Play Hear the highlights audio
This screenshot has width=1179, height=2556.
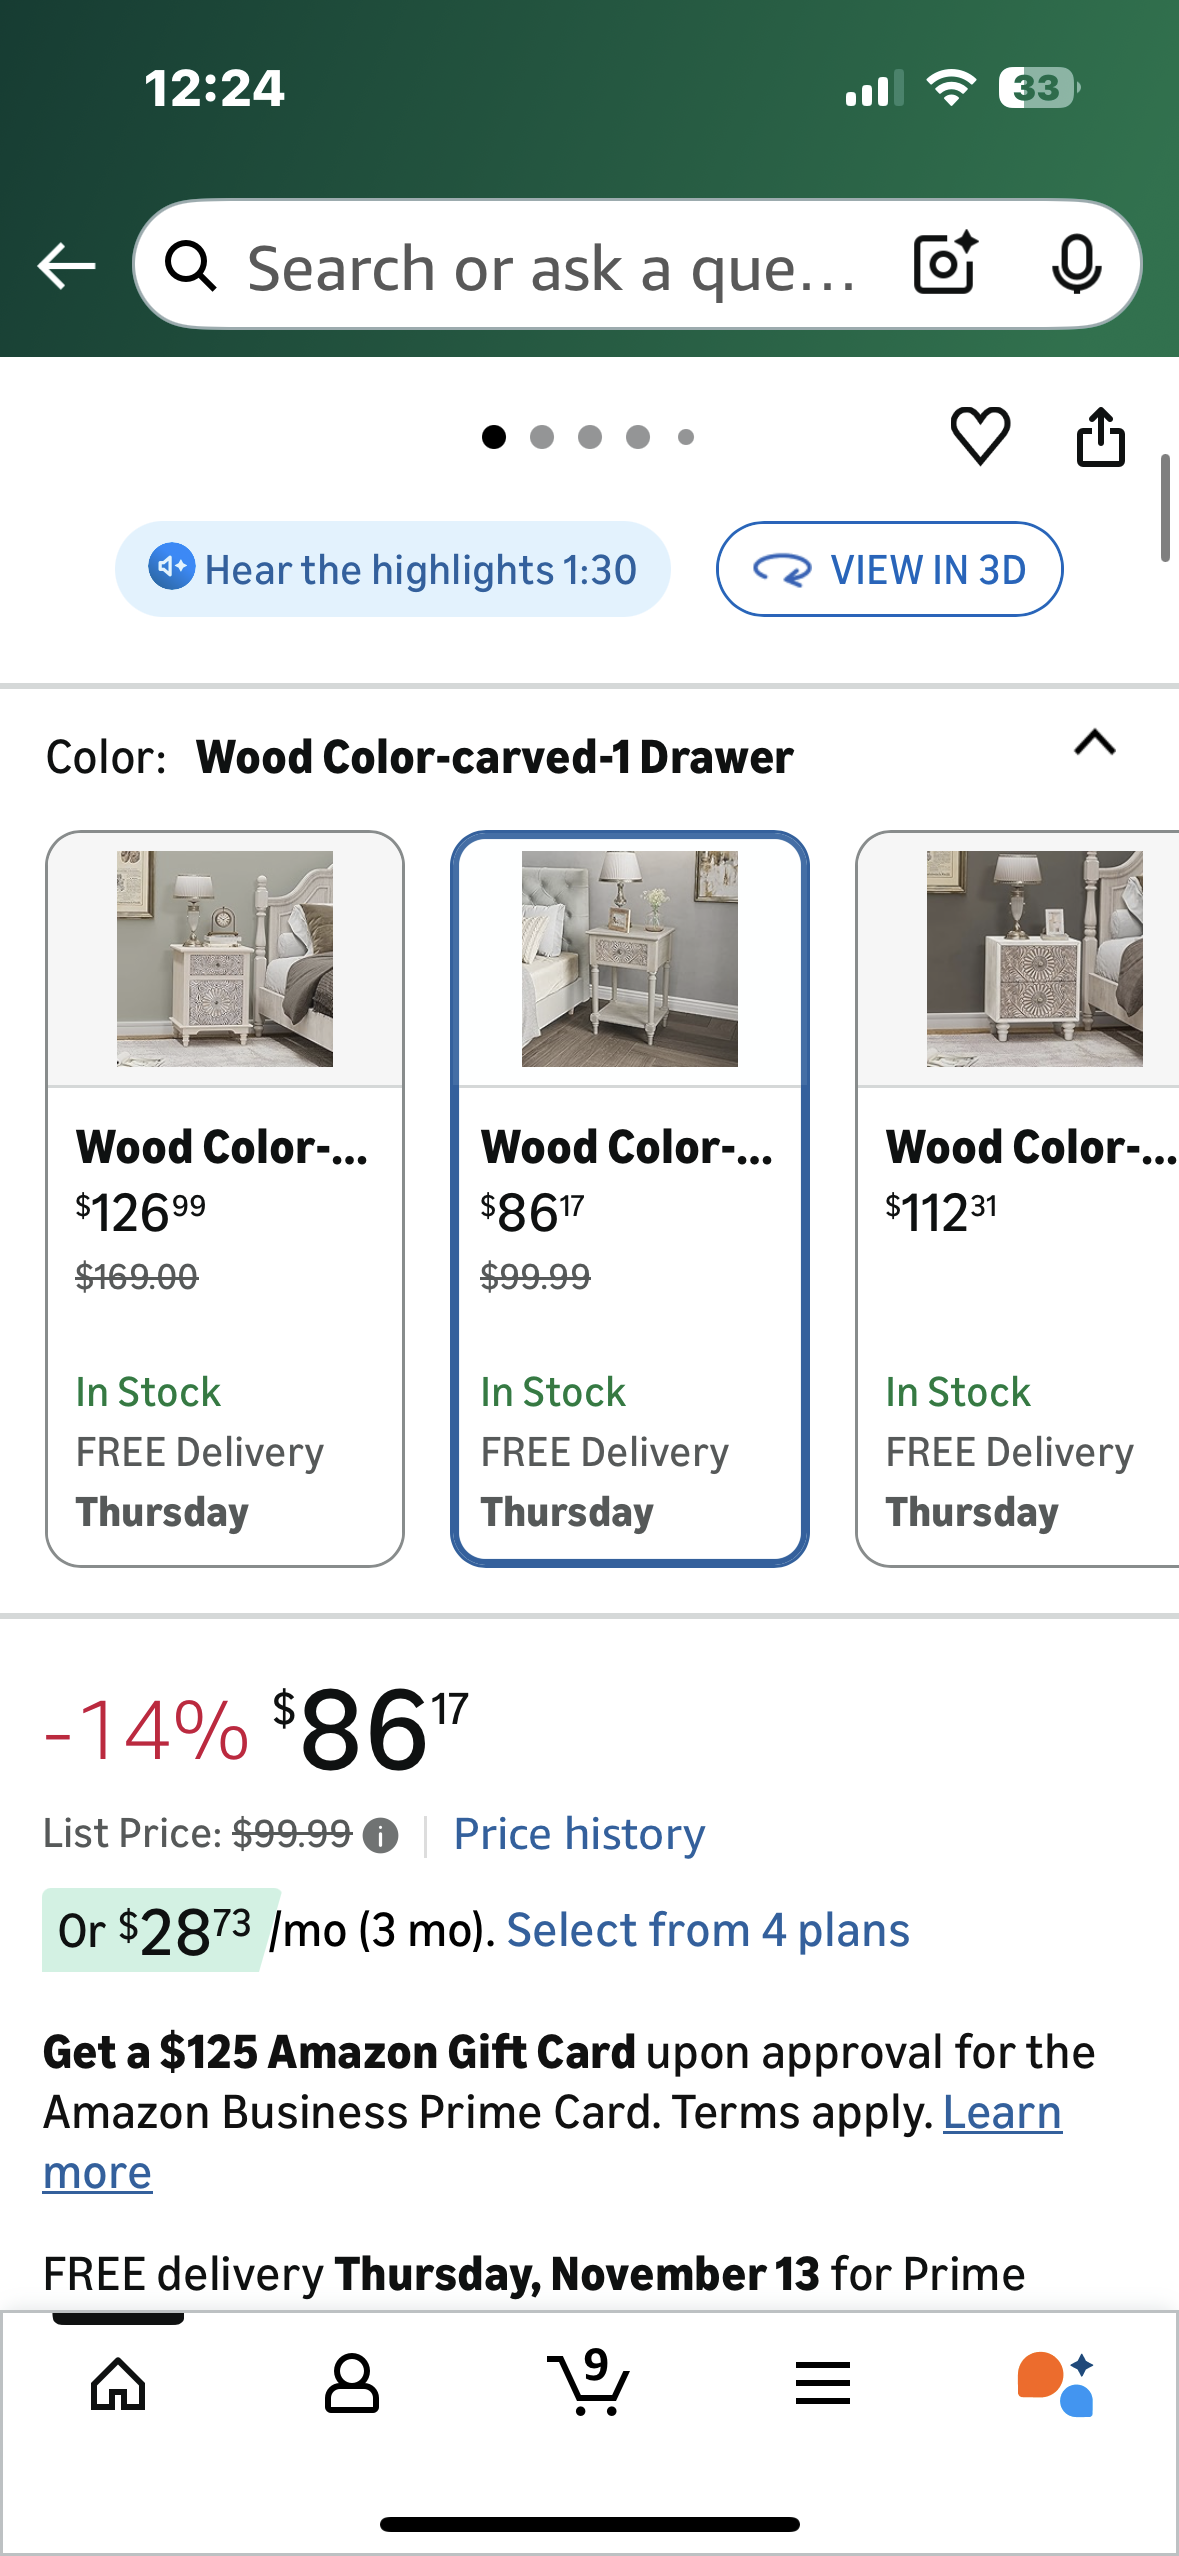[392, 569]
